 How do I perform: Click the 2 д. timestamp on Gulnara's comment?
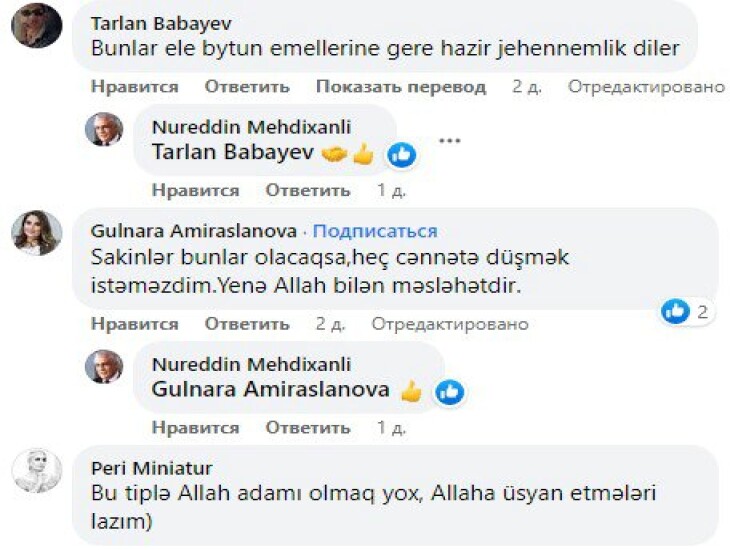pos(330,324)
